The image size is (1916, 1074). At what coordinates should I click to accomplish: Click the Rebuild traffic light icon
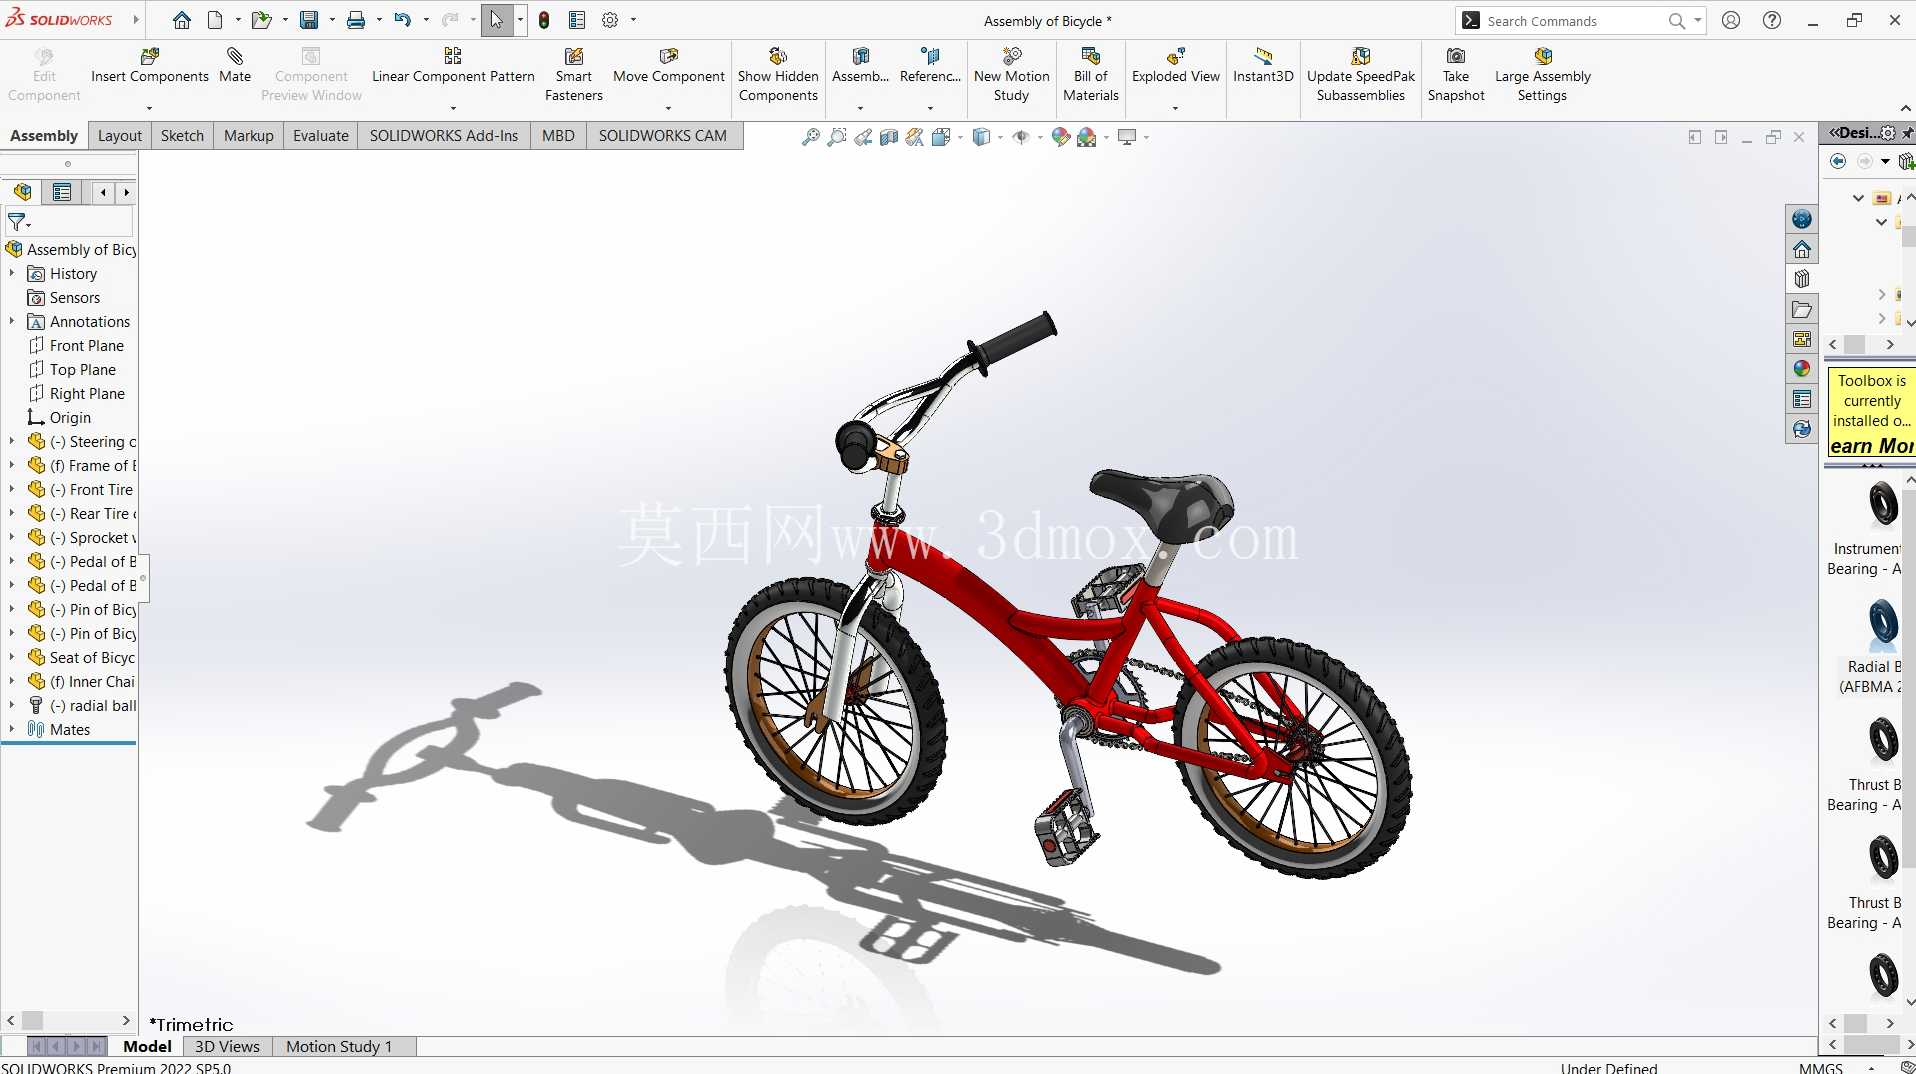[544, 20]
